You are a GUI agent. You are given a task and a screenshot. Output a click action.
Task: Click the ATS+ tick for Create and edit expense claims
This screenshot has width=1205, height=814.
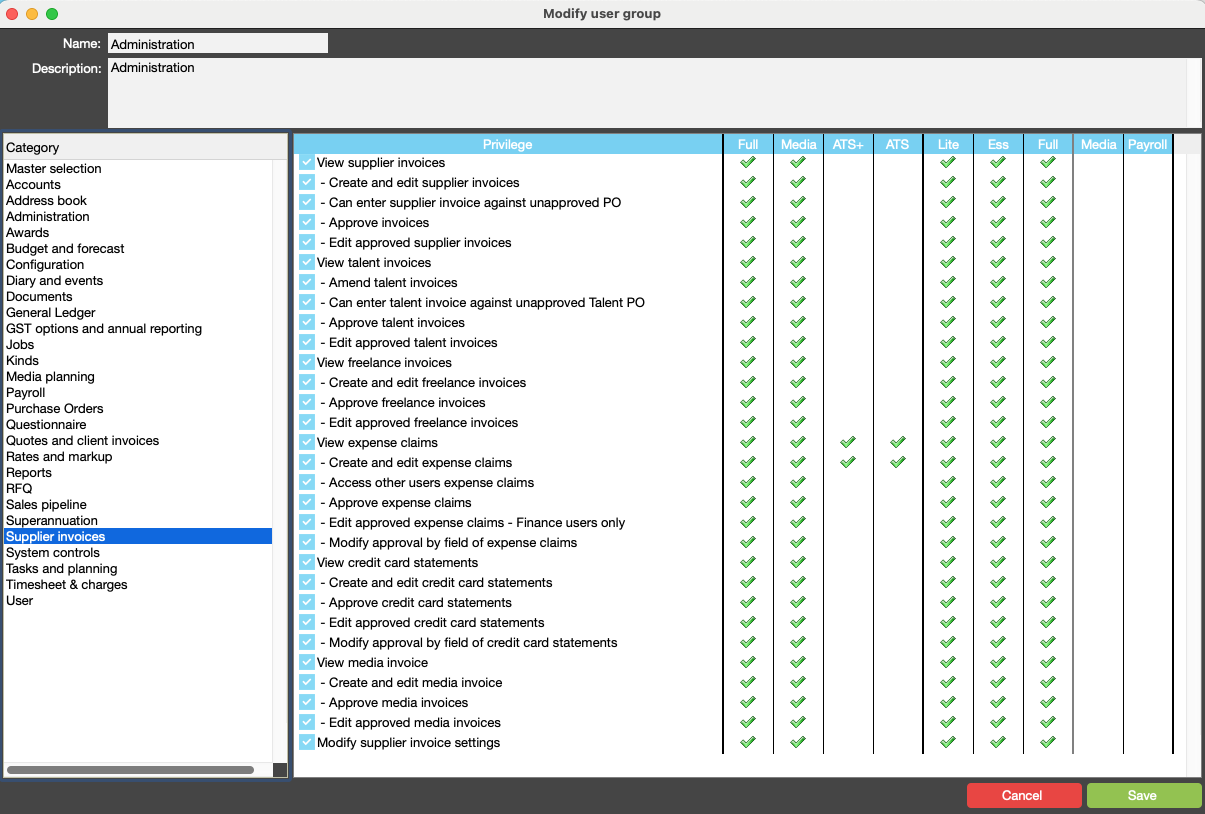[848, 462]
